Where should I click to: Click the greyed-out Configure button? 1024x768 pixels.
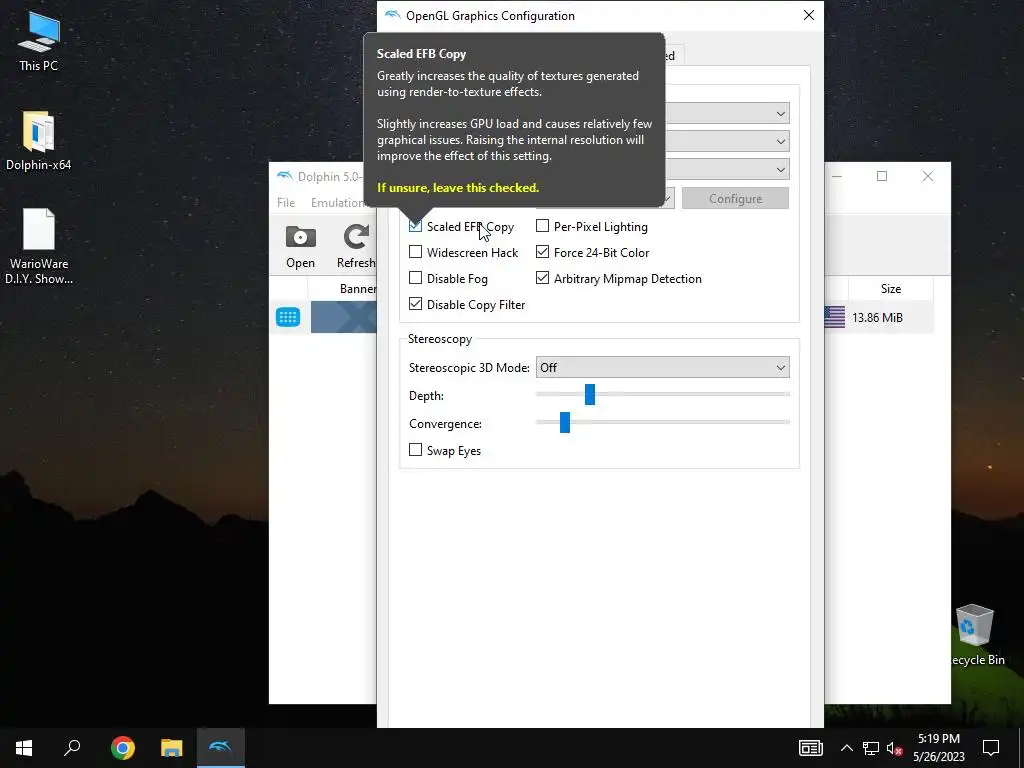pyautogui.click(x=735, y=199)
